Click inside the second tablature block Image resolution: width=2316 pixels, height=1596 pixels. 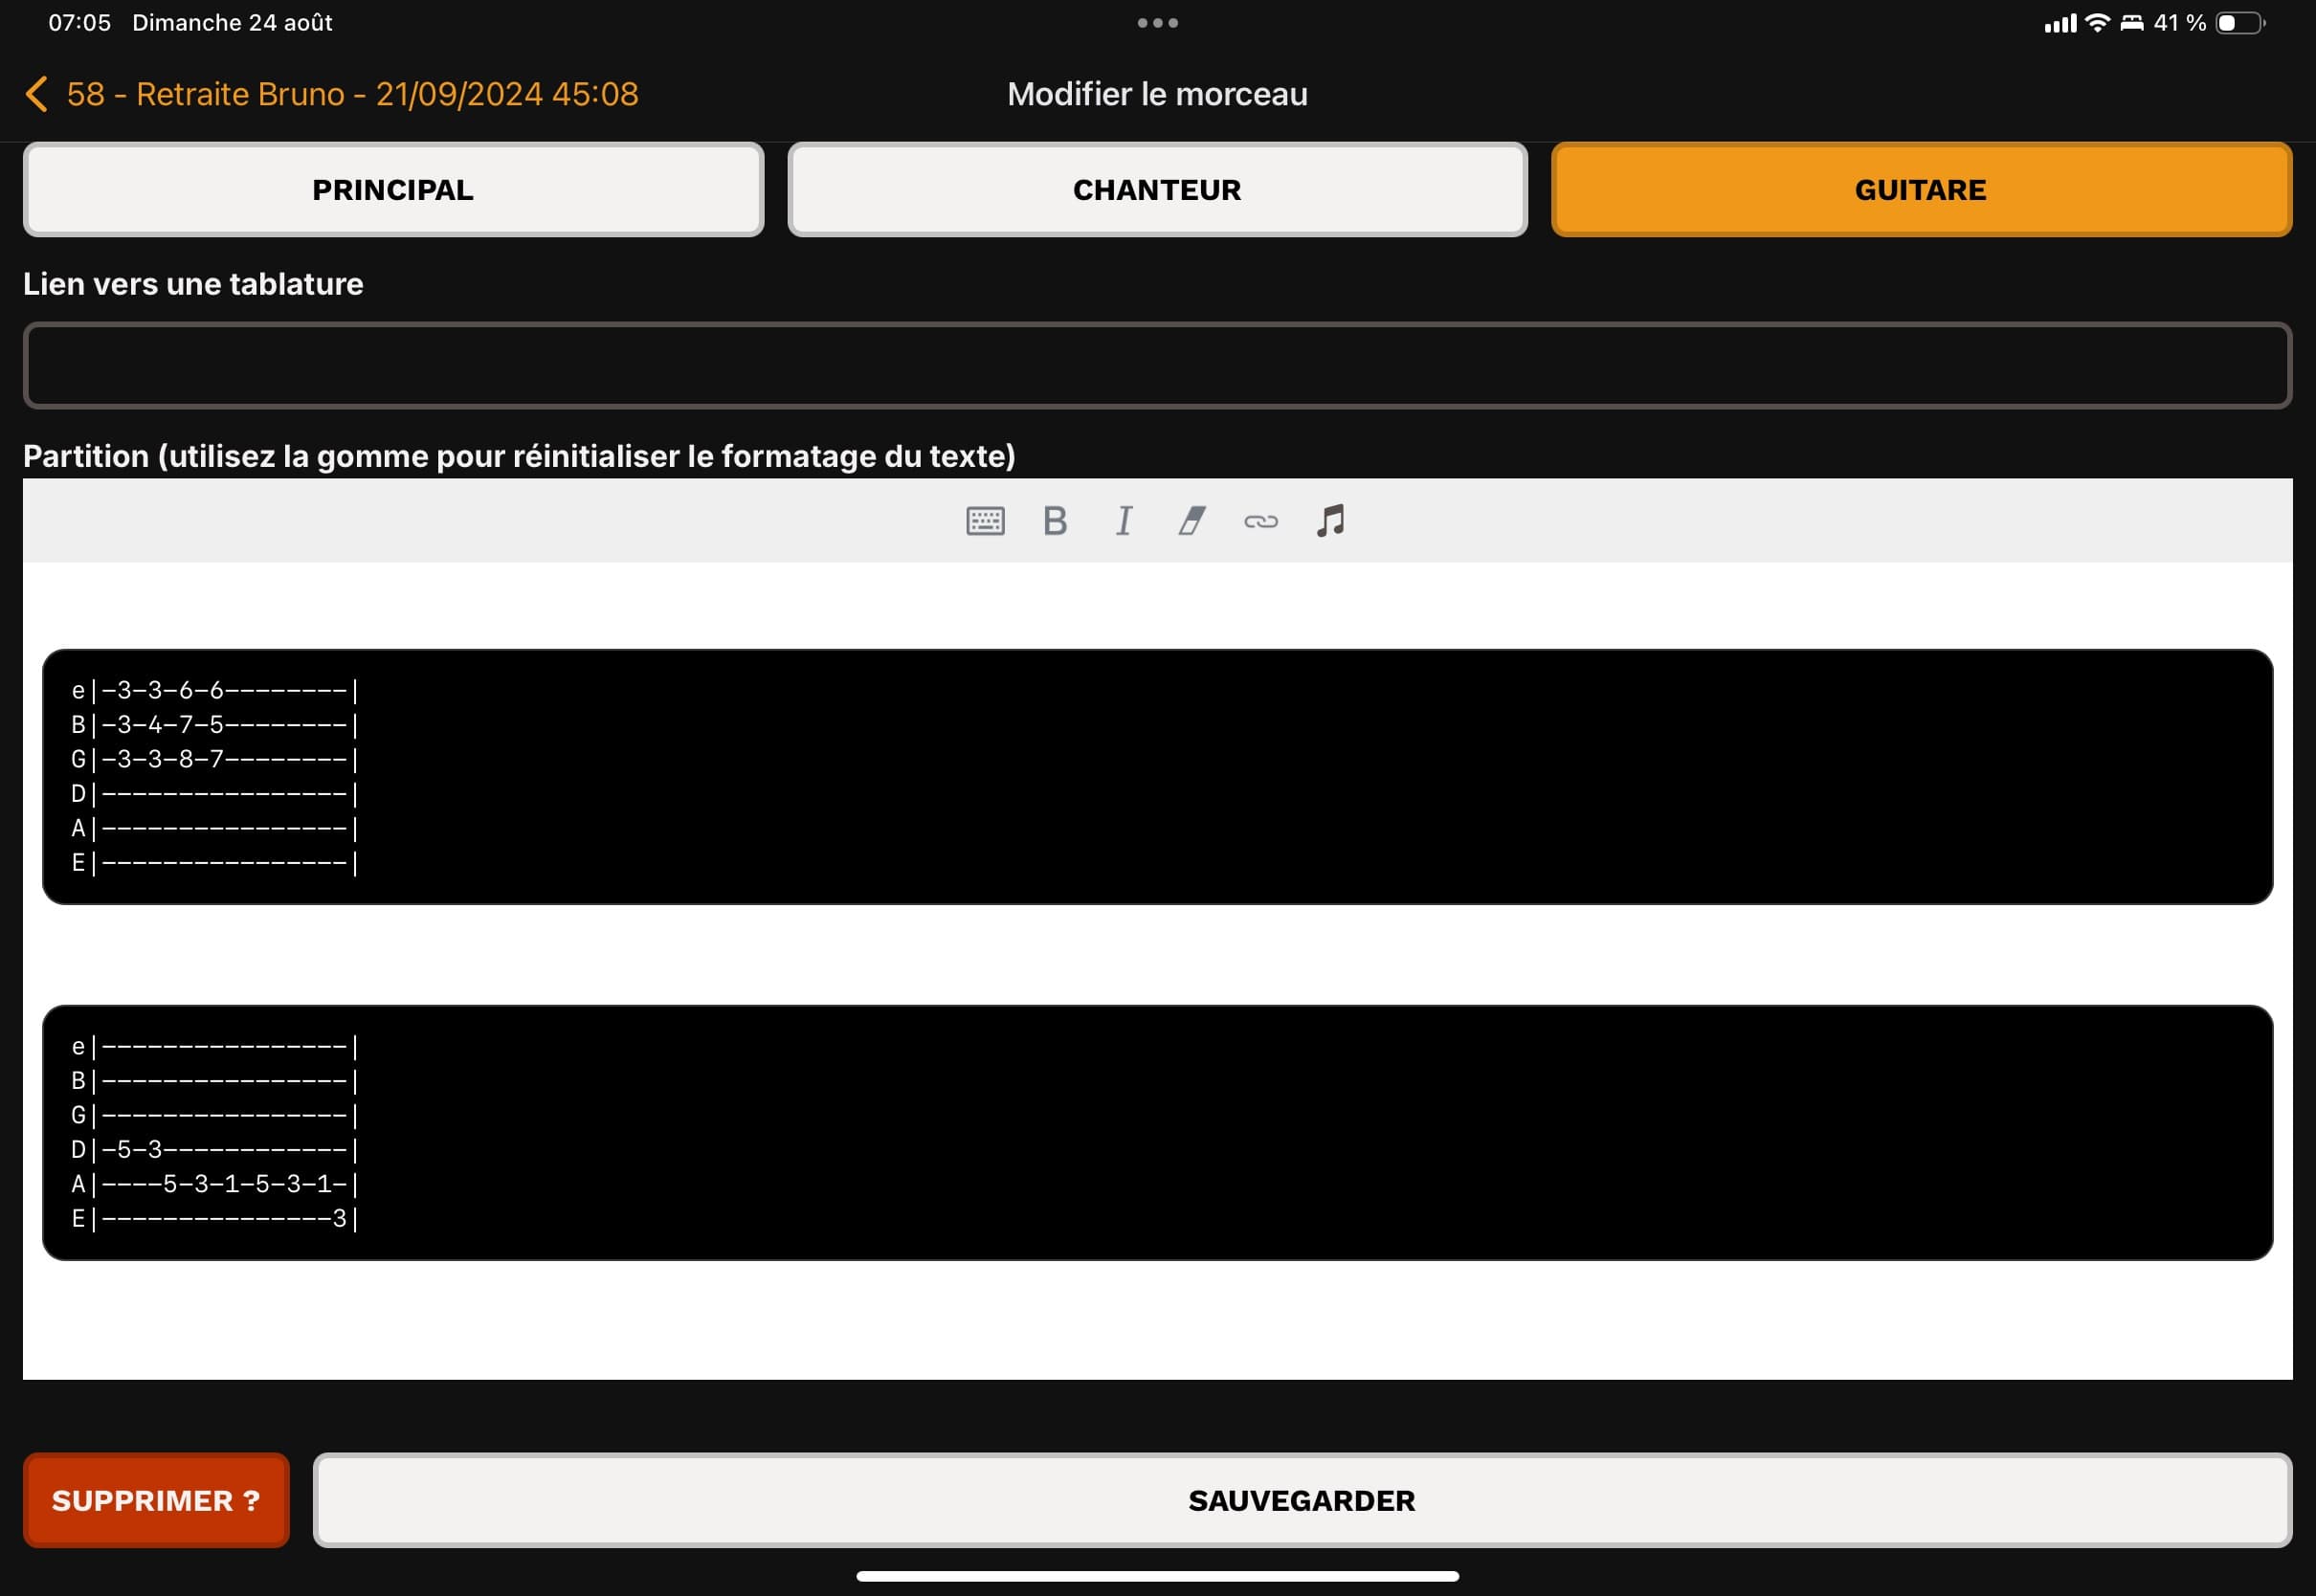coord(1157,1132)
